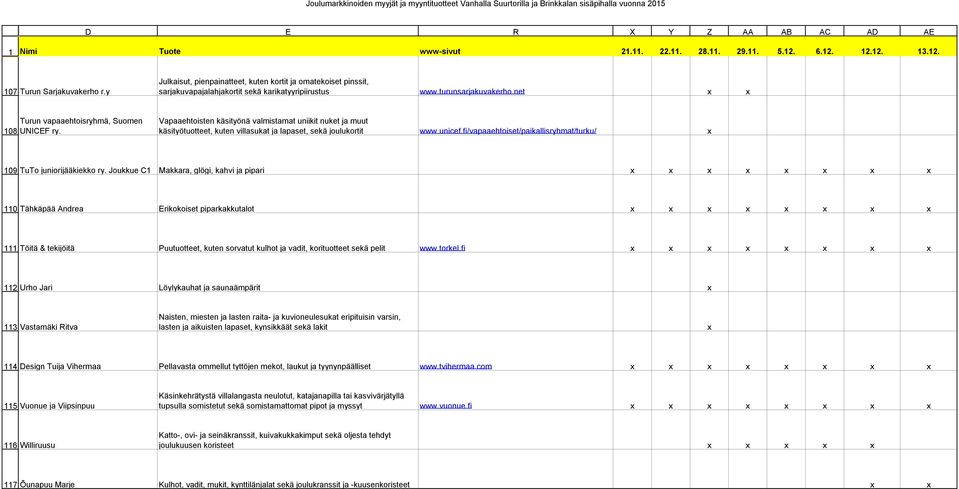Image resolution: width=959 pixels, height=489 pixels.
Task: Select column AB header
Action: tap(786, 31)
